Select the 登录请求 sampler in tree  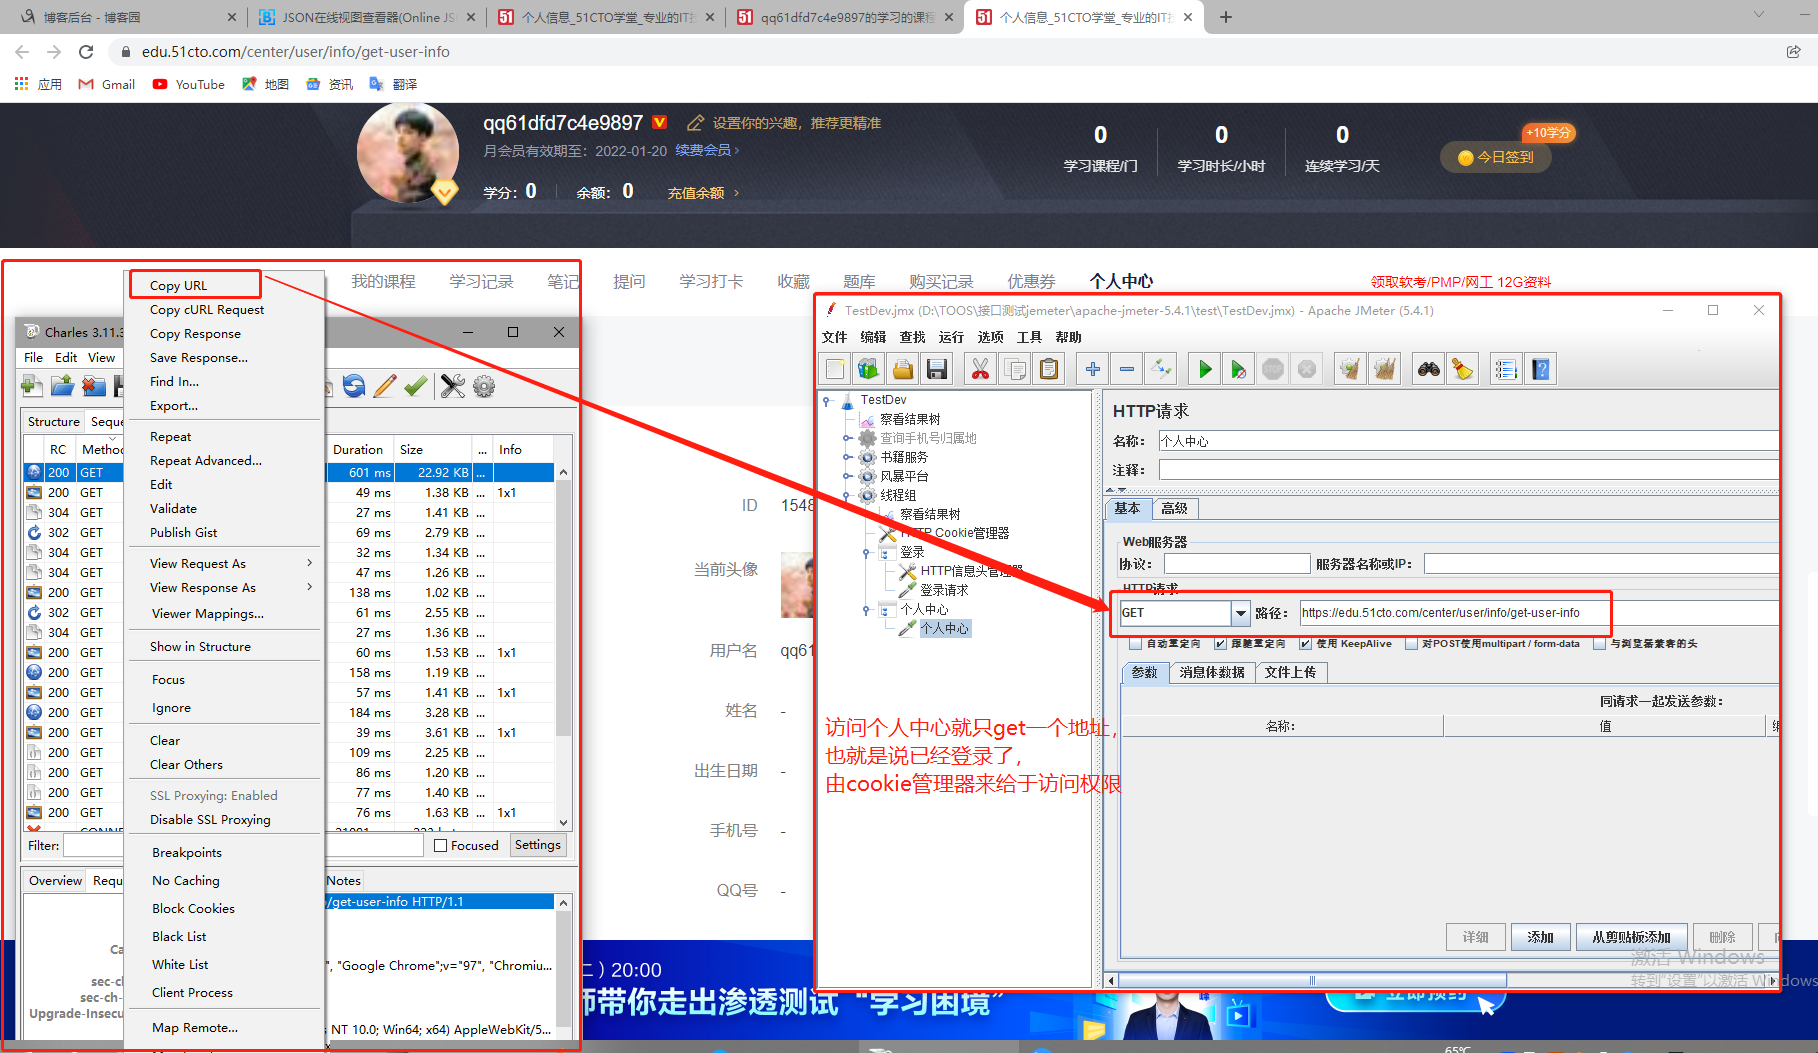click(x=944, y=590)
